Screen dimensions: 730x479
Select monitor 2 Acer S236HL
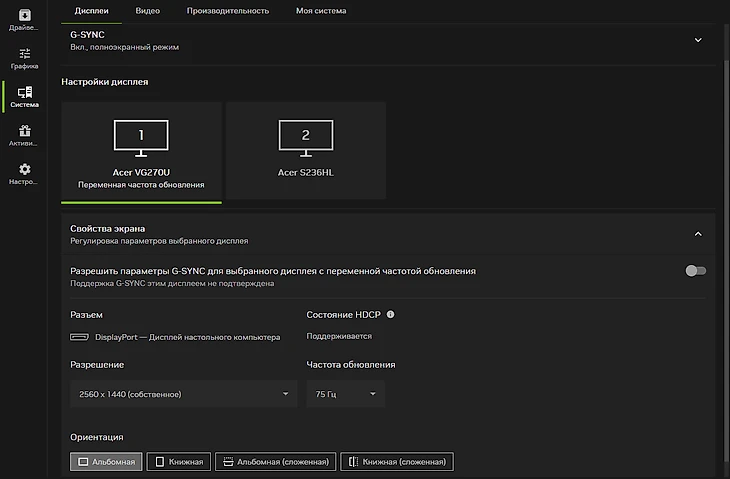(x=305, y=150)
